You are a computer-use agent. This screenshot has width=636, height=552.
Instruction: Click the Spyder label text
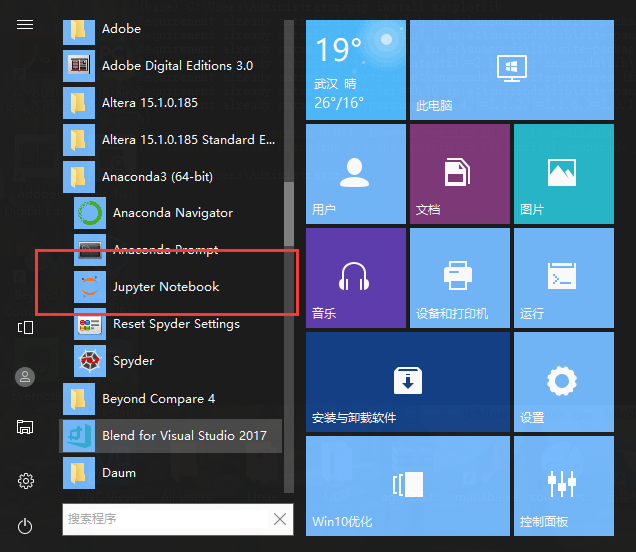(x=133, y=361)
